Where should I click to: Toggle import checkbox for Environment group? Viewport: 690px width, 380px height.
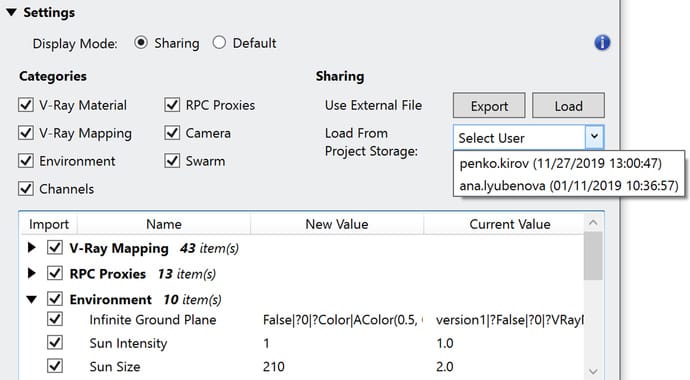click(x=55, y=299)
